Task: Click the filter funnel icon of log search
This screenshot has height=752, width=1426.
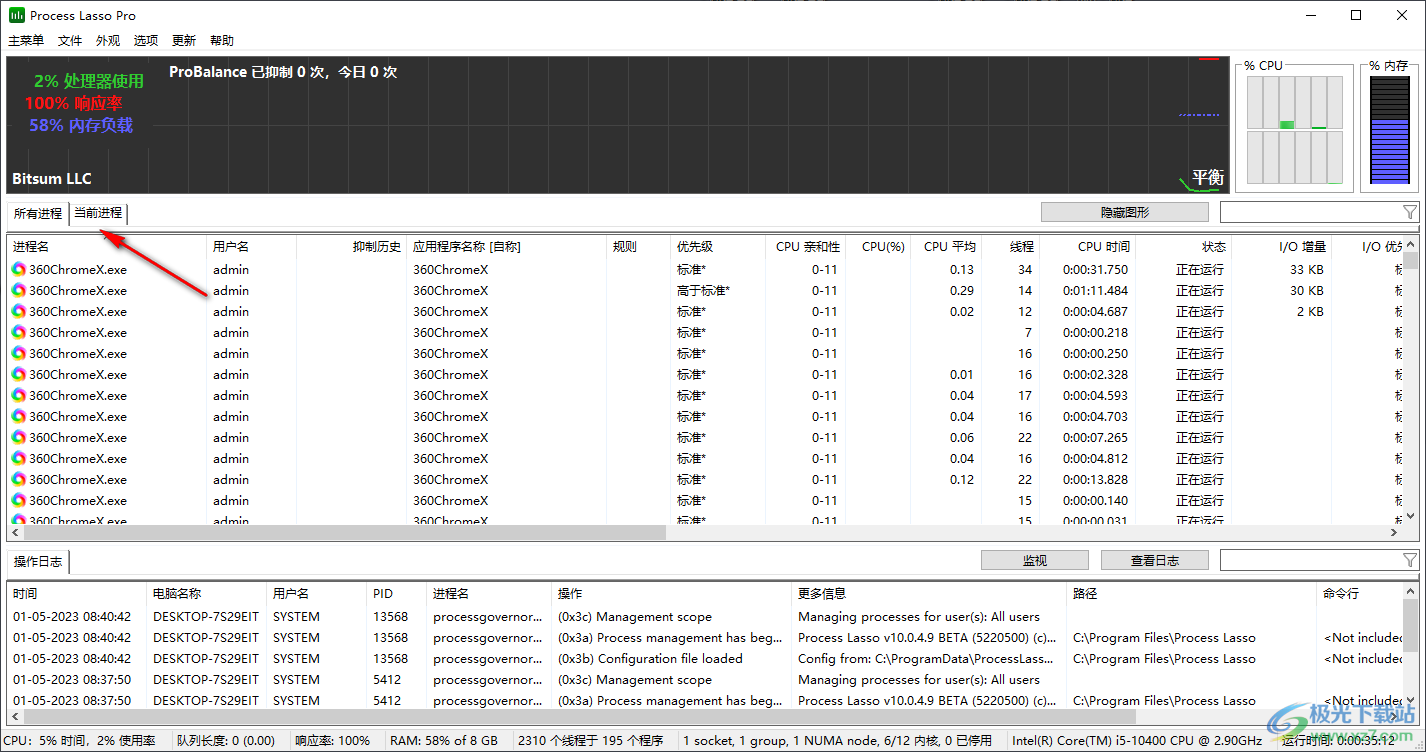Action: pyautogui.click(x=1410, y=560)
